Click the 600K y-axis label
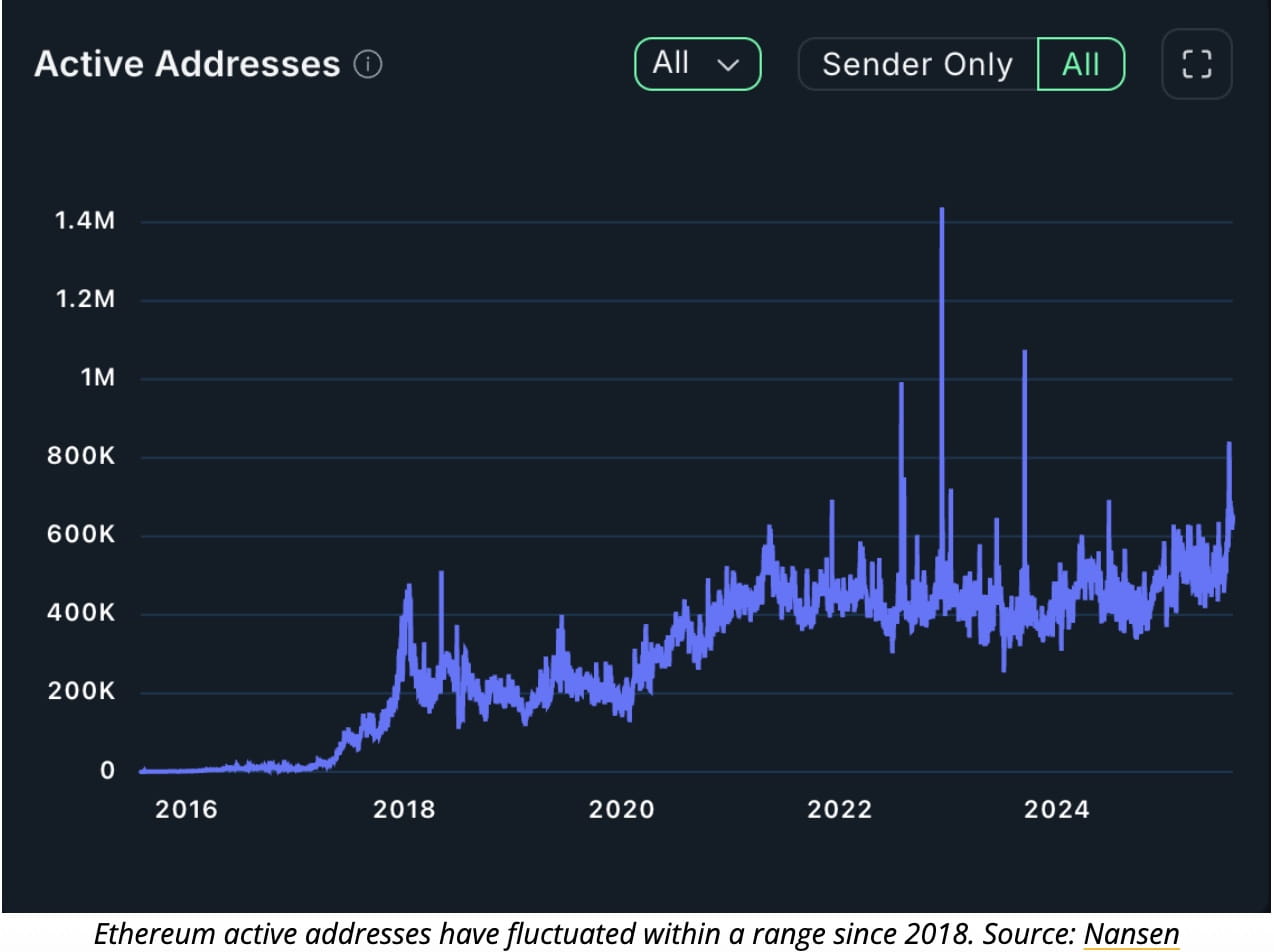This screenshot has width=1274, height=952. pyautogui.click(x=80, y=535)
